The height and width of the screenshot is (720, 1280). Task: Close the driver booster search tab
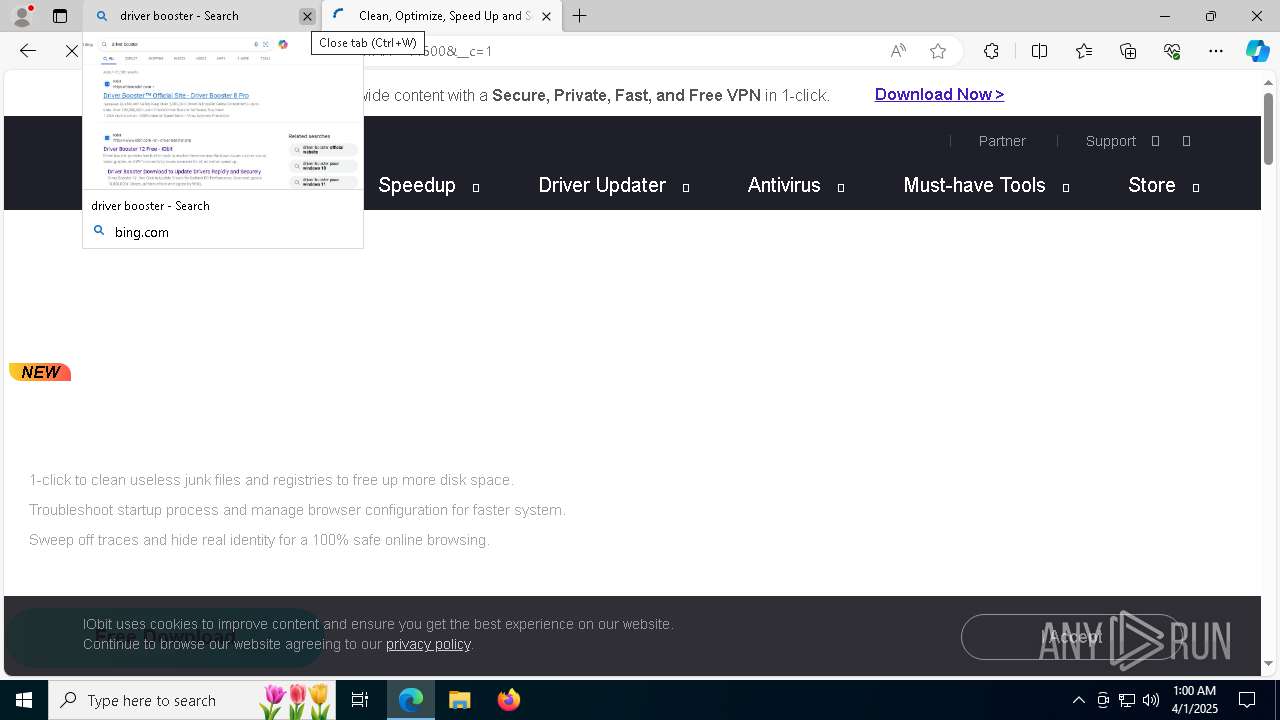tap(307, 16)
